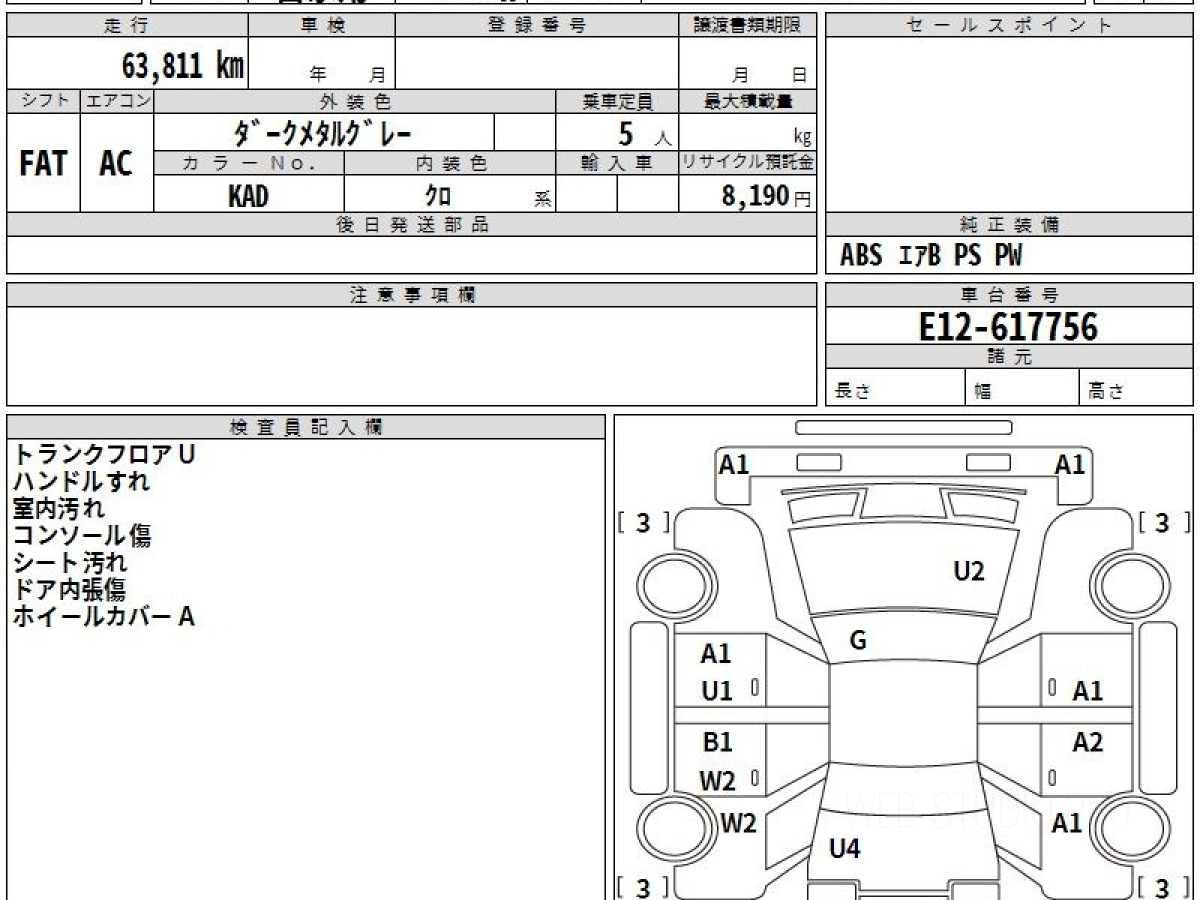This screenshot has width=1200, height=900.
Task: Click the W2 mark below B1
Action: [x=717, y=781]
